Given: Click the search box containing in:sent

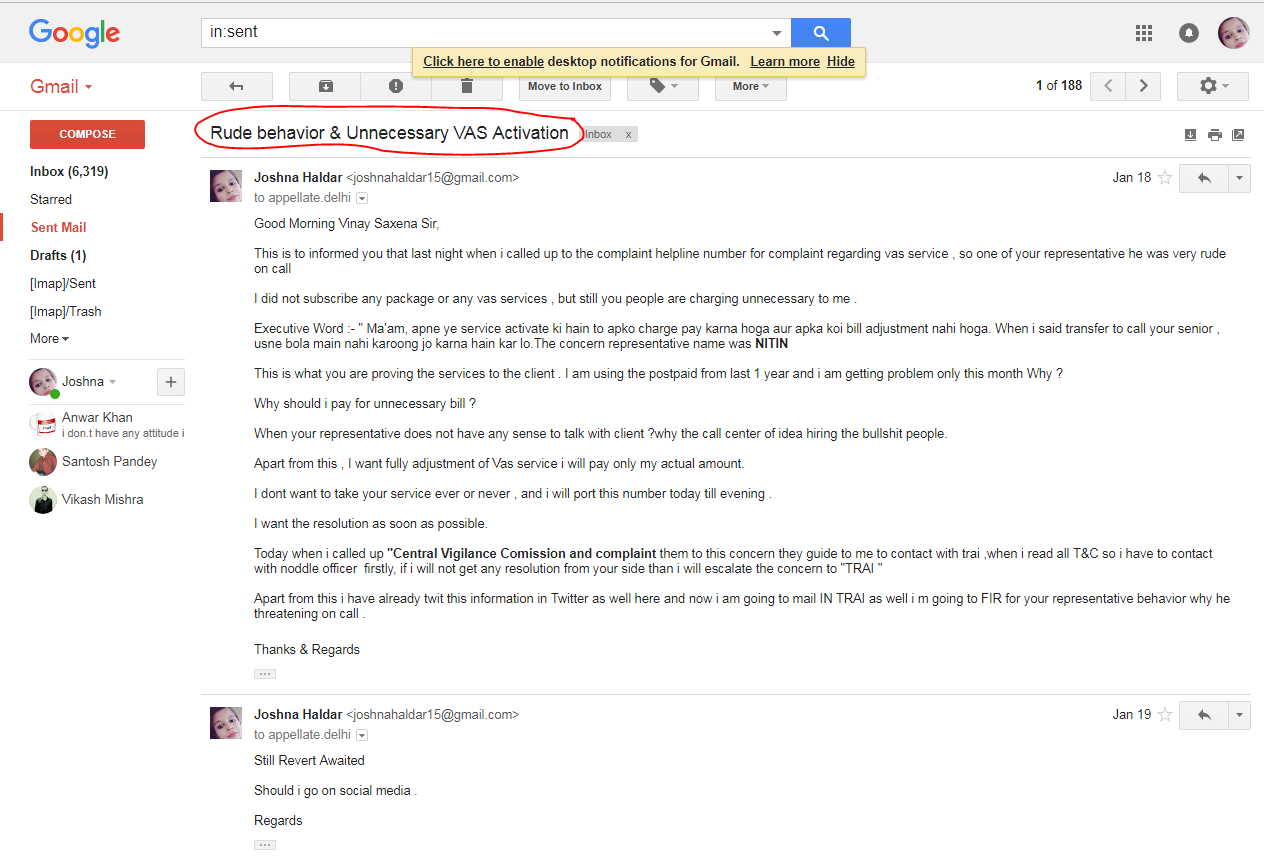Looking at the screenshot, I should [x=485, y=32].
